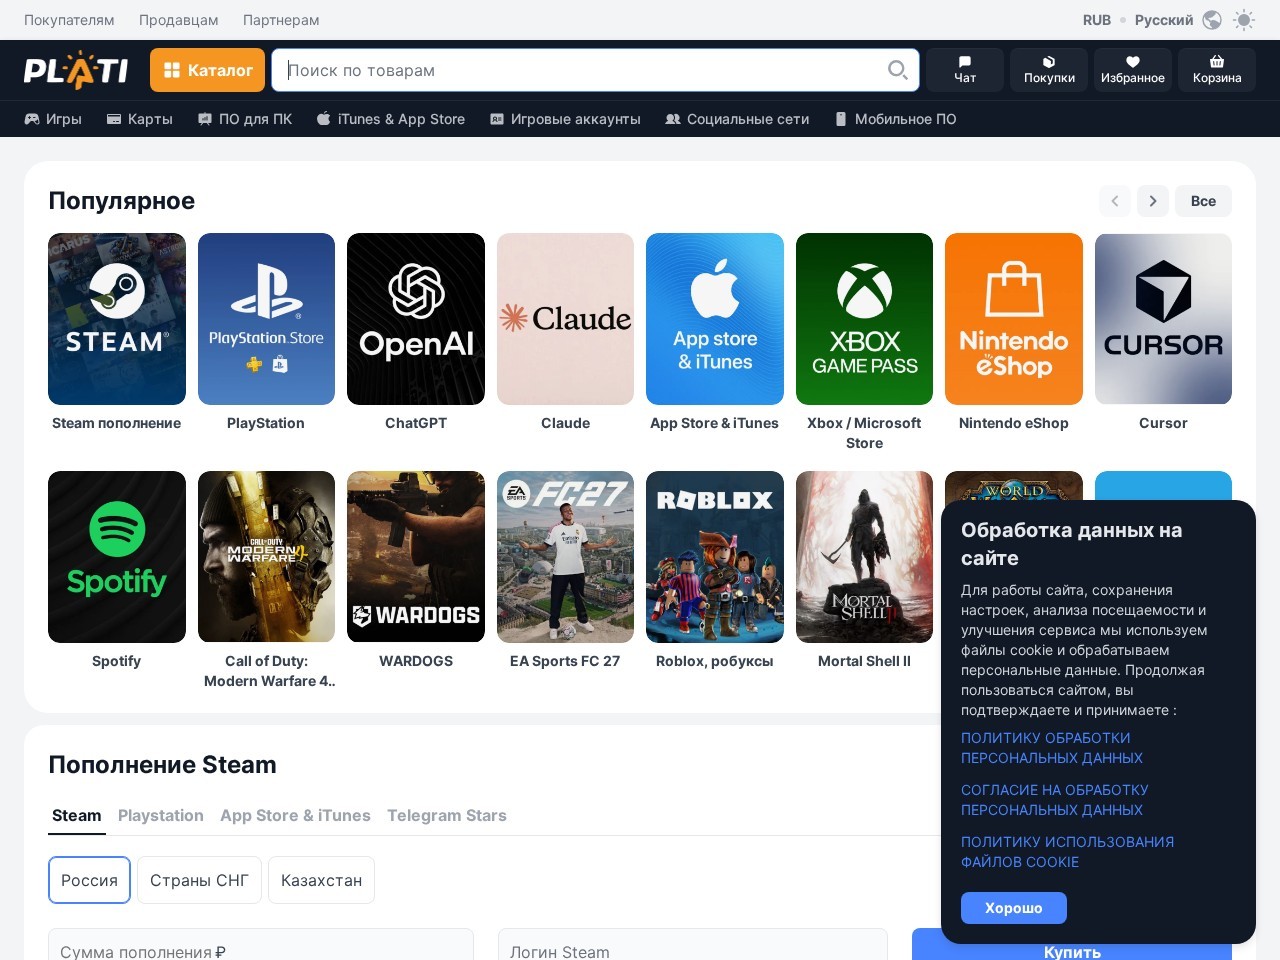Open Политику обработки персональных данных link

1052,748
